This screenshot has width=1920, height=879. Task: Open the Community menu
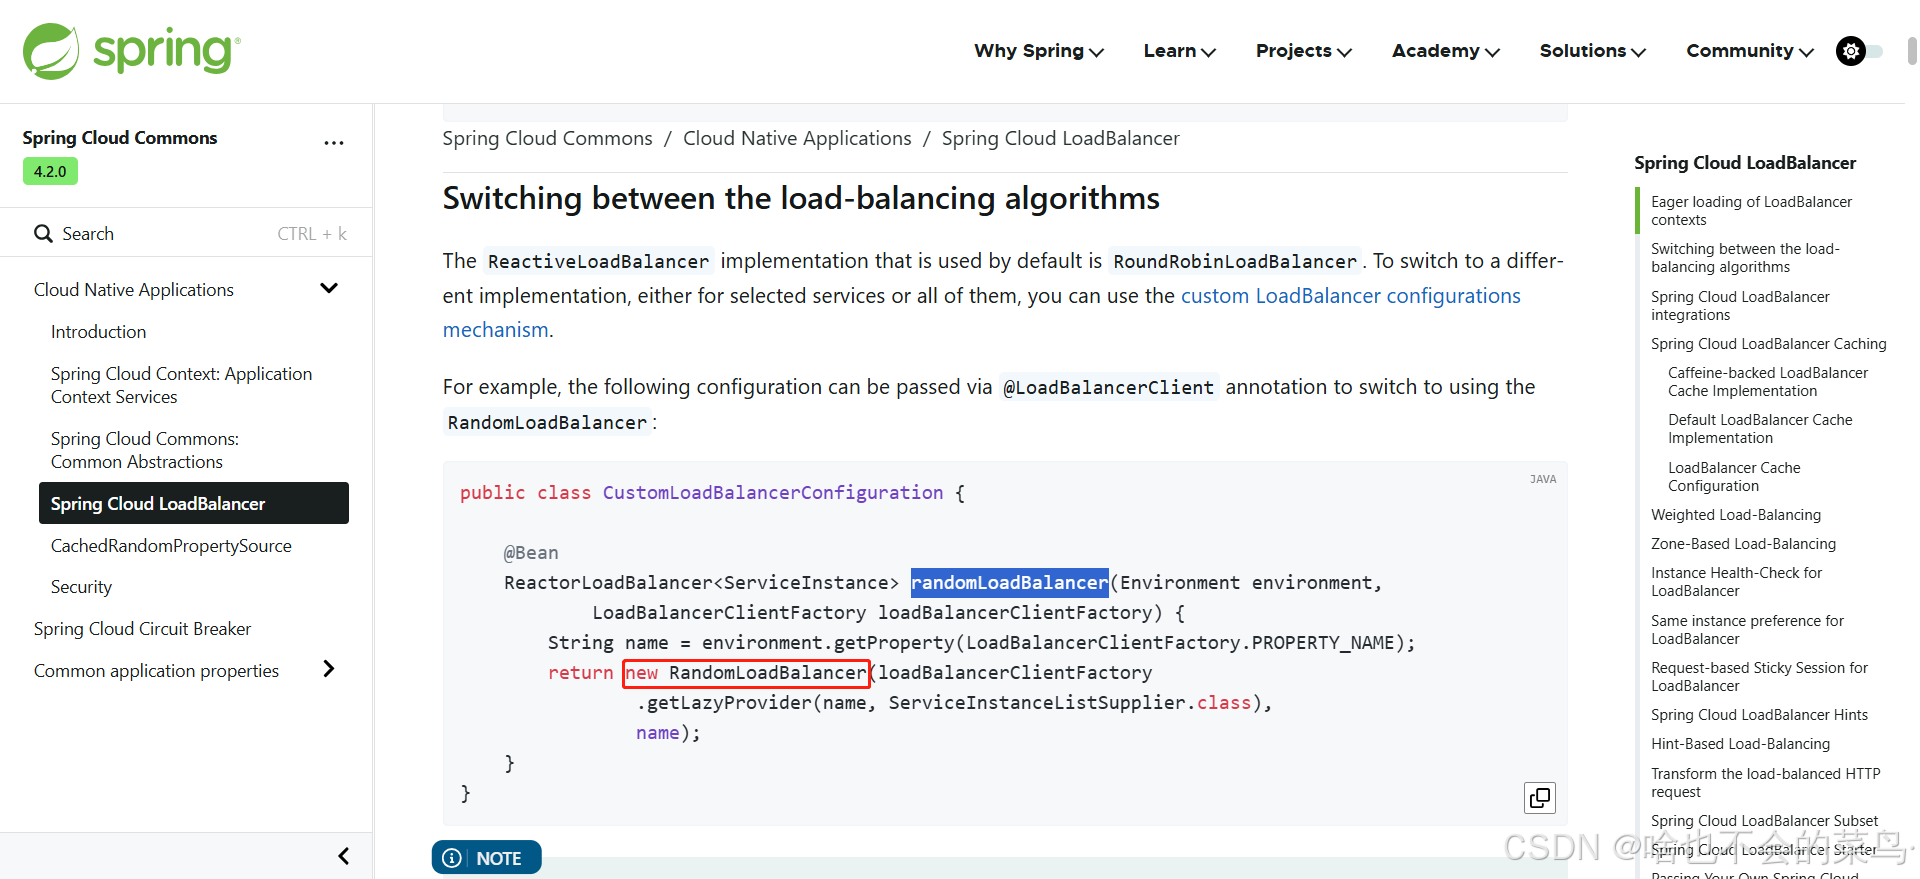pyautogui.click(x=1750, y=51)
